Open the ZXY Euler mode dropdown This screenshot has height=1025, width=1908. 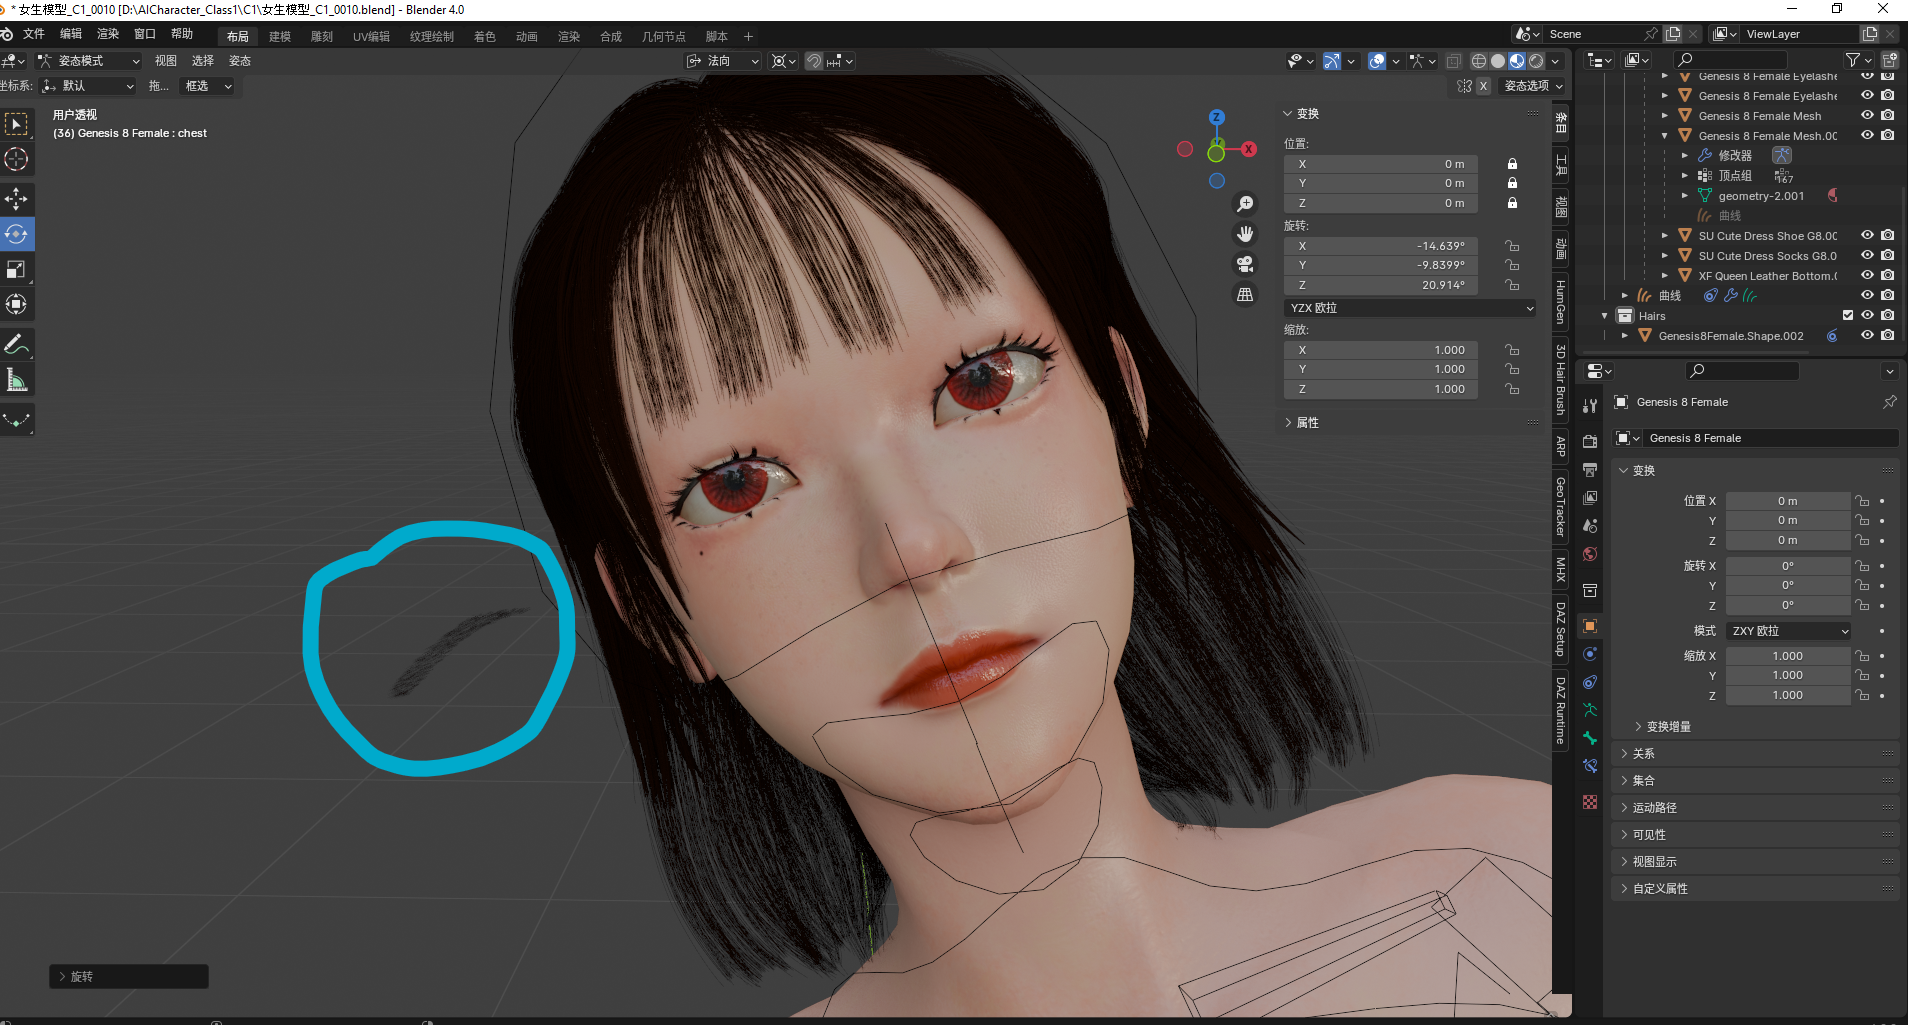click(1789, 631)
